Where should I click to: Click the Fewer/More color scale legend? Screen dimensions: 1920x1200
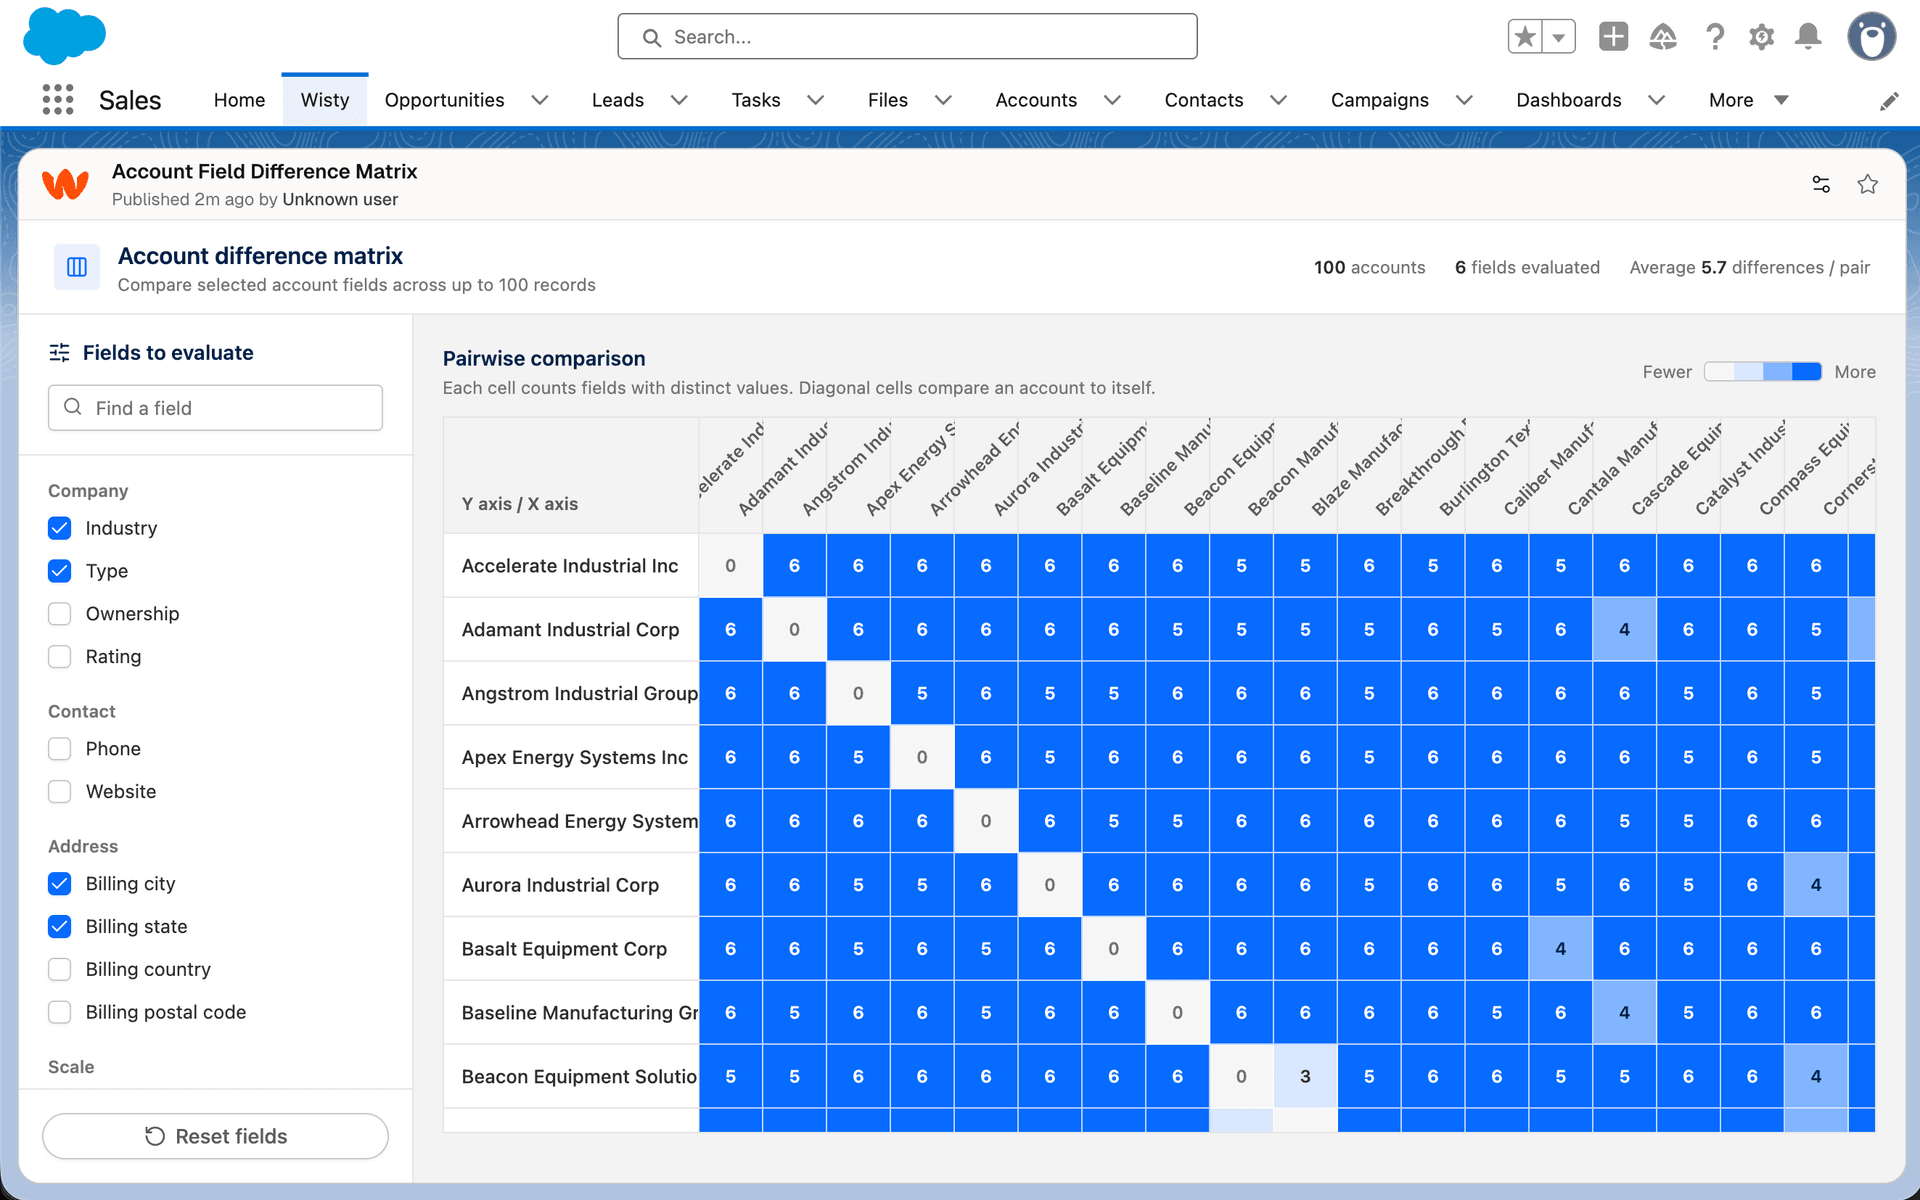click(1763, 372)
